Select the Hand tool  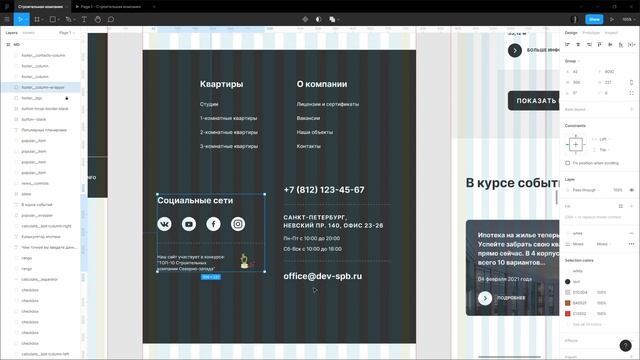point(98,19)
